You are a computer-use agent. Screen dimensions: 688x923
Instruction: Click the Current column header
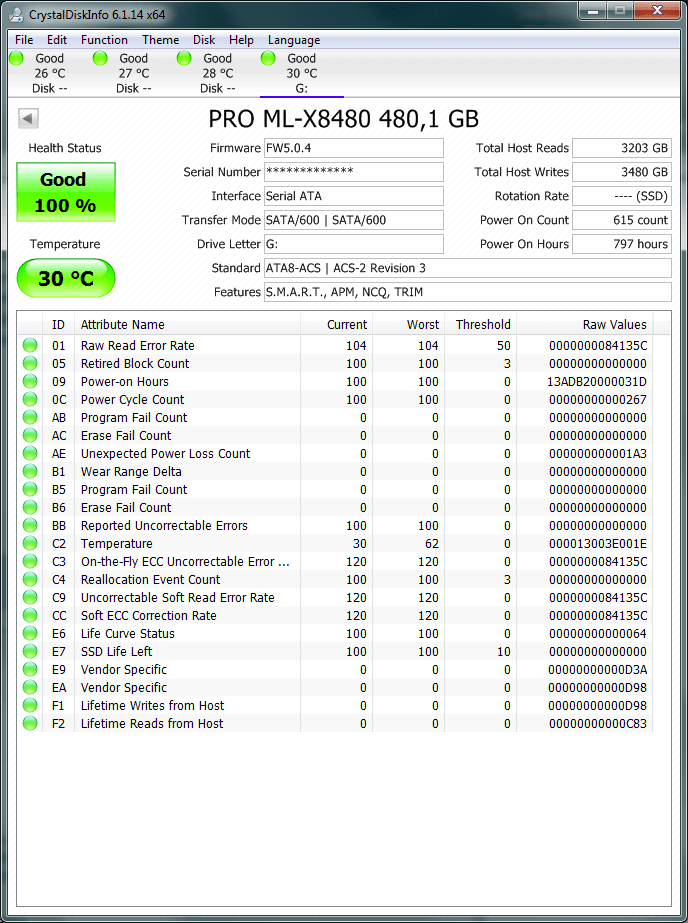(x=337, y=324)
